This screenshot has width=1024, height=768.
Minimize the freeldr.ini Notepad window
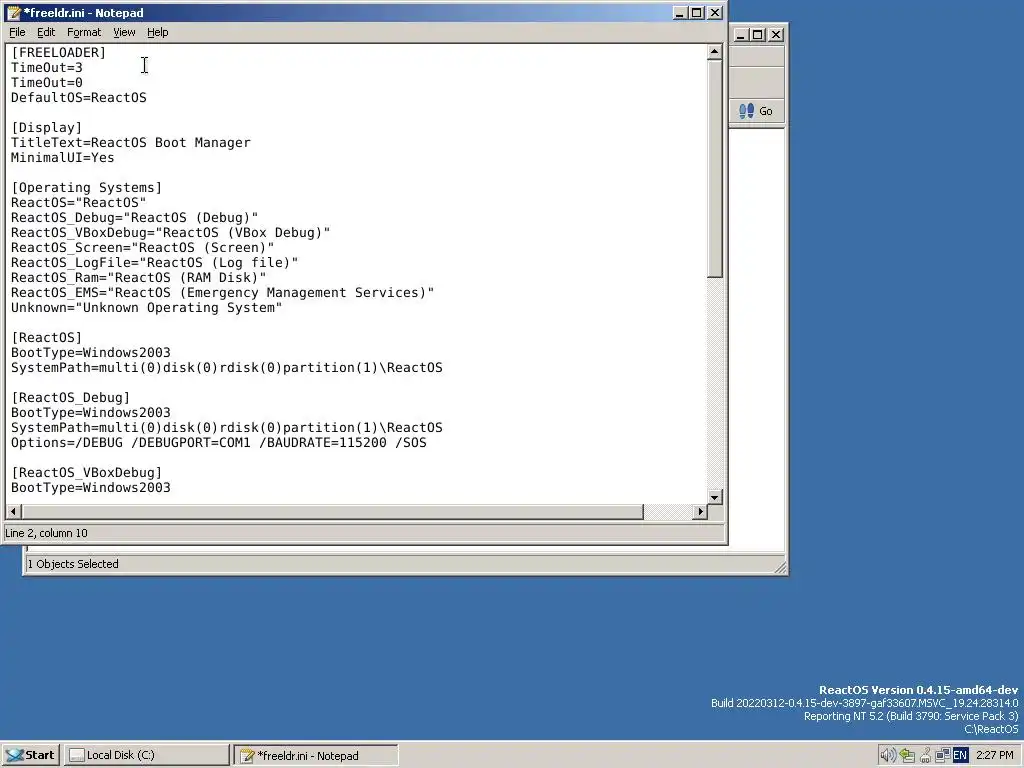click(x=680, y=12)
